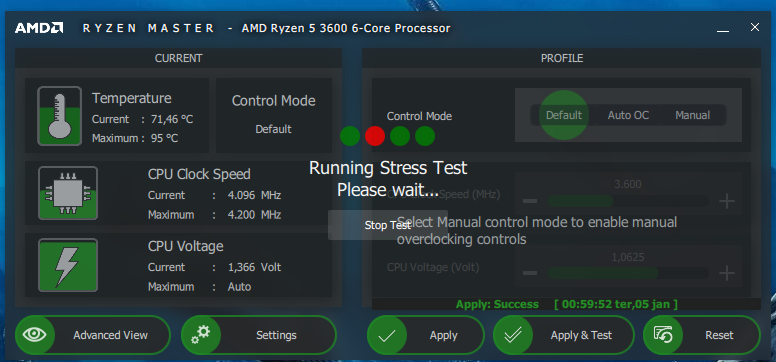Click the single checkmark Apply icon

coord(386,335)
